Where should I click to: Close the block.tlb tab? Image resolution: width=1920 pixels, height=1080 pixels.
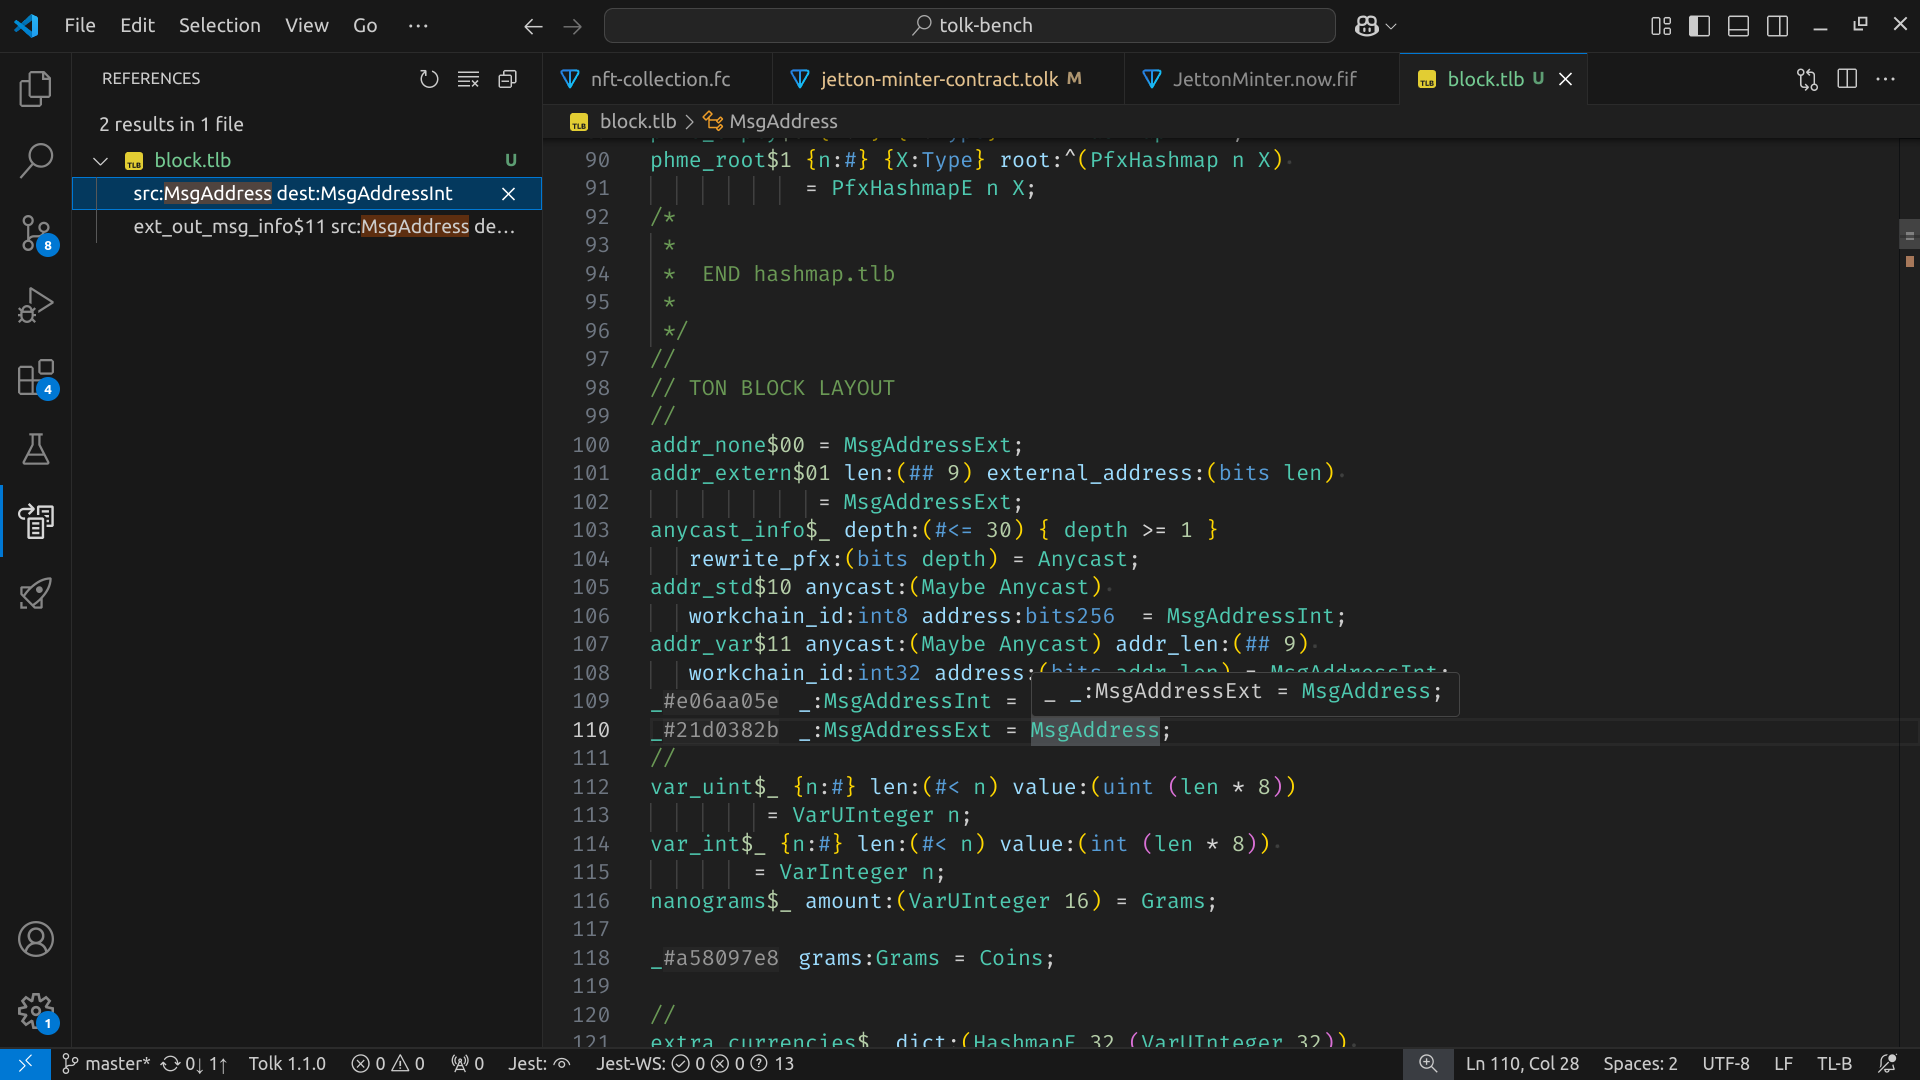click(1566, 79)
